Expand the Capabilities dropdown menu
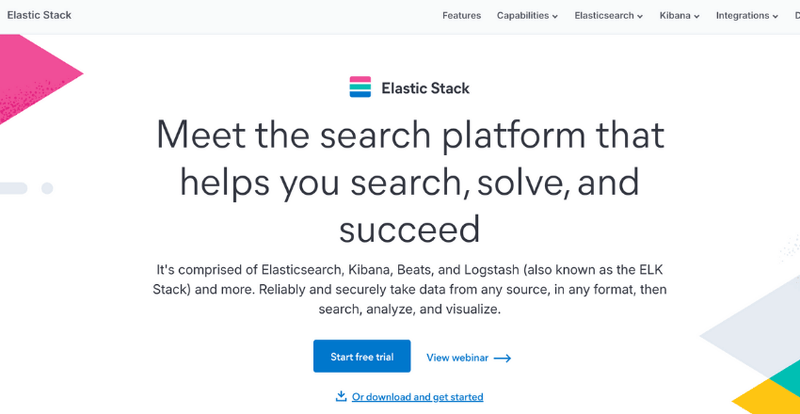Screen dimensions: 800x414 pyautogui.click(x=527, y=16)
